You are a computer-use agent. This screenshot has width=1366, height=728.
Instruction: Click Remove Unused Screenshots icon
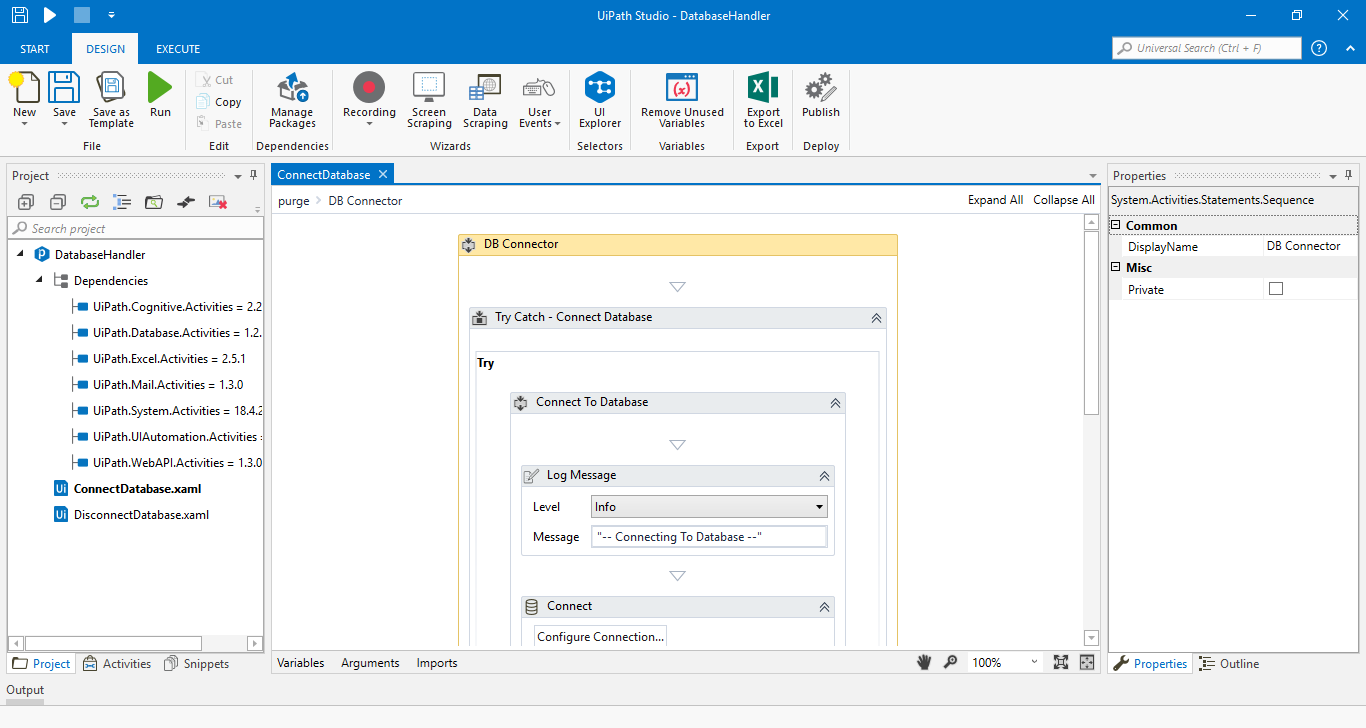[x=218, y=202]
